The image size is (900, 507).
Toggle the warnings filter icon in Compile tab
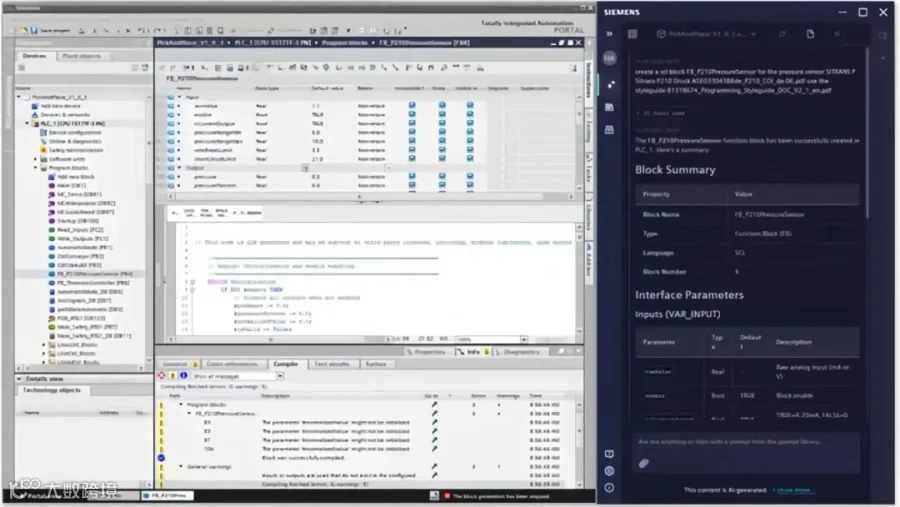(x=172, y=376)
